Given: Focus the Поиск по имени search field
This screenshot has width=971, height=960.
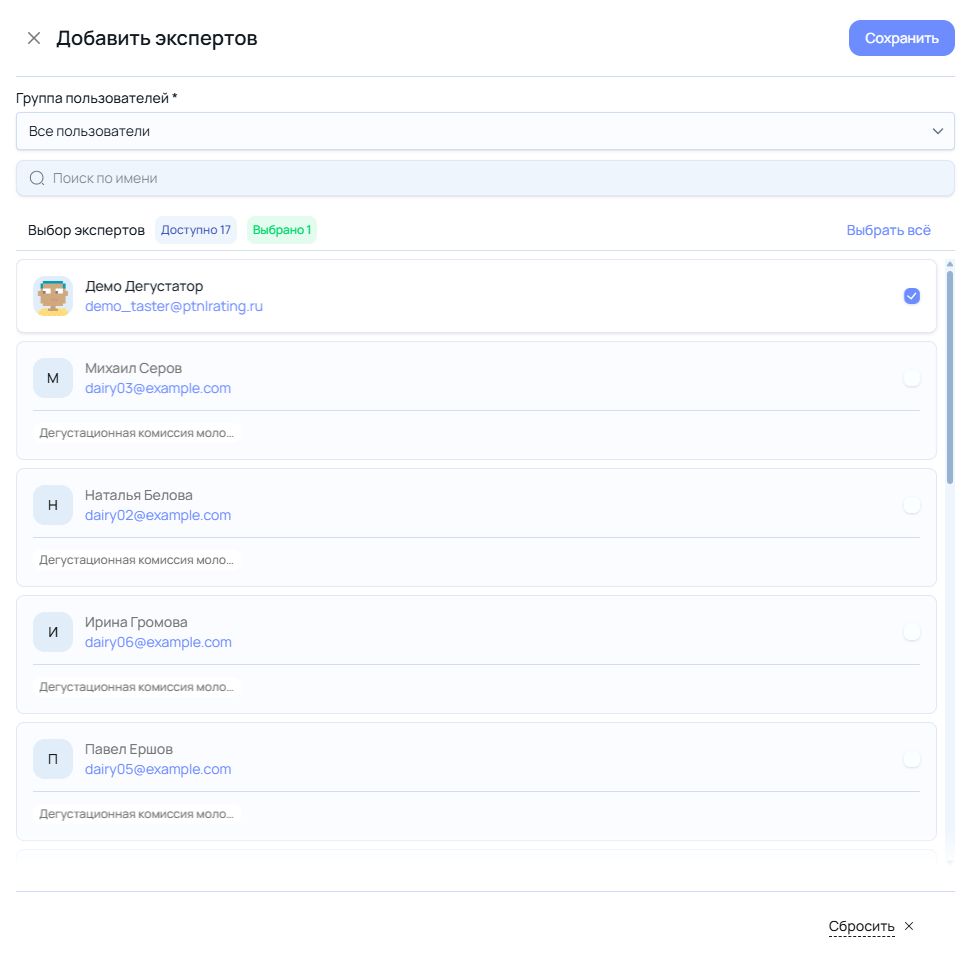Looking at the screenshot, I should click(x=485, y=178).
